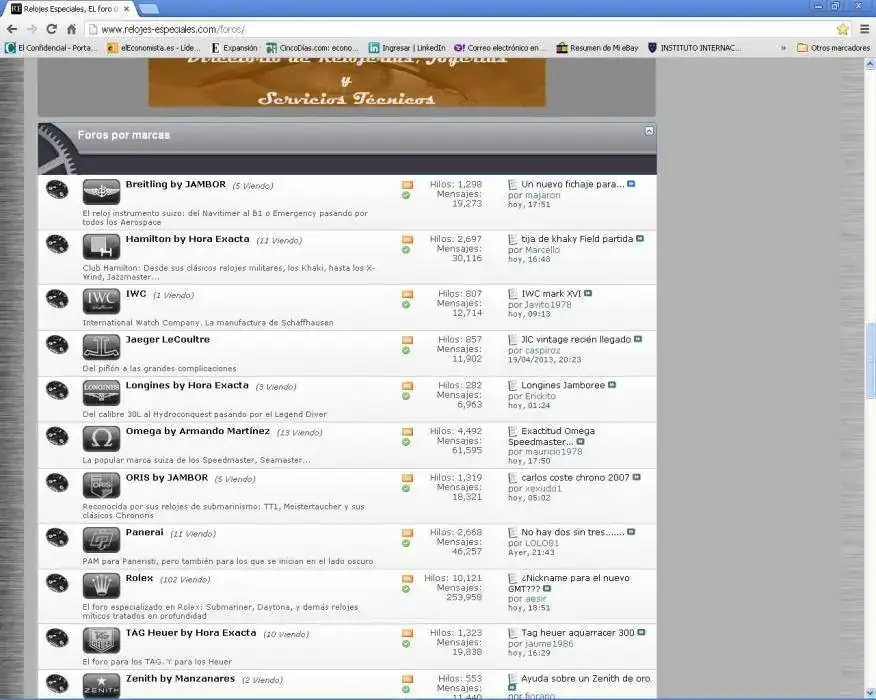Screen dimensions: 876x700
Task: View profile of user mauricio1978
Action: (x=553, y=451)
